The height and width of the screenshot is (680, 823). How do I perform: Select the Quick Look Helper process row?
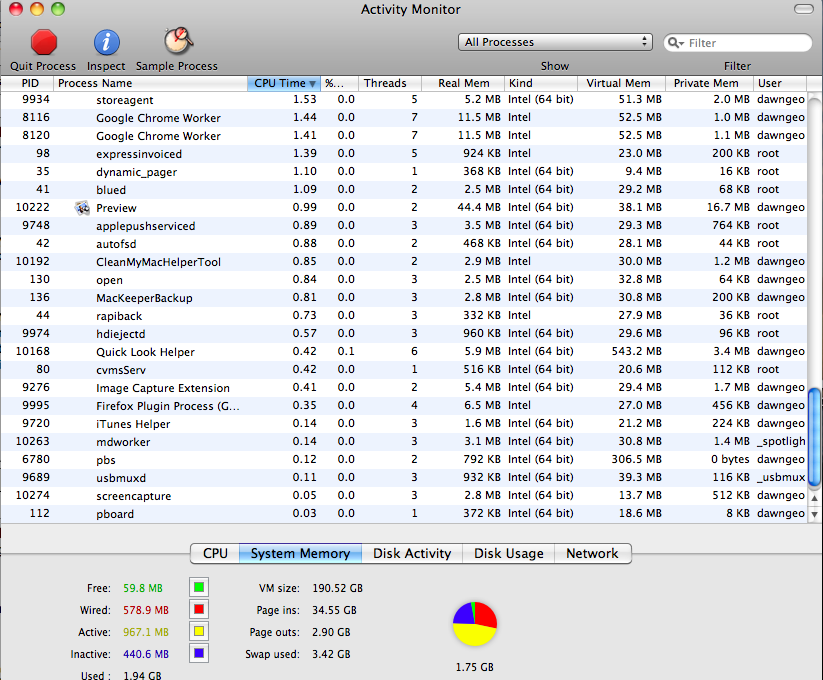click(x=404, y=352)
